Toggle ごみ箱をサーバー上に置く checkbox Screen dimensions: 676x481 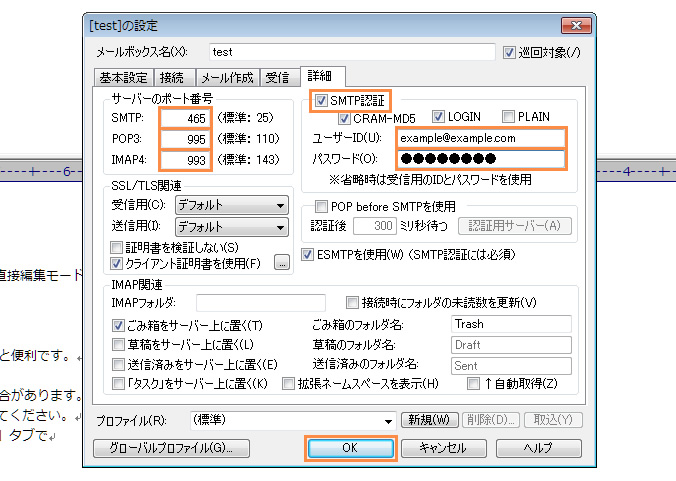[118, 325]
